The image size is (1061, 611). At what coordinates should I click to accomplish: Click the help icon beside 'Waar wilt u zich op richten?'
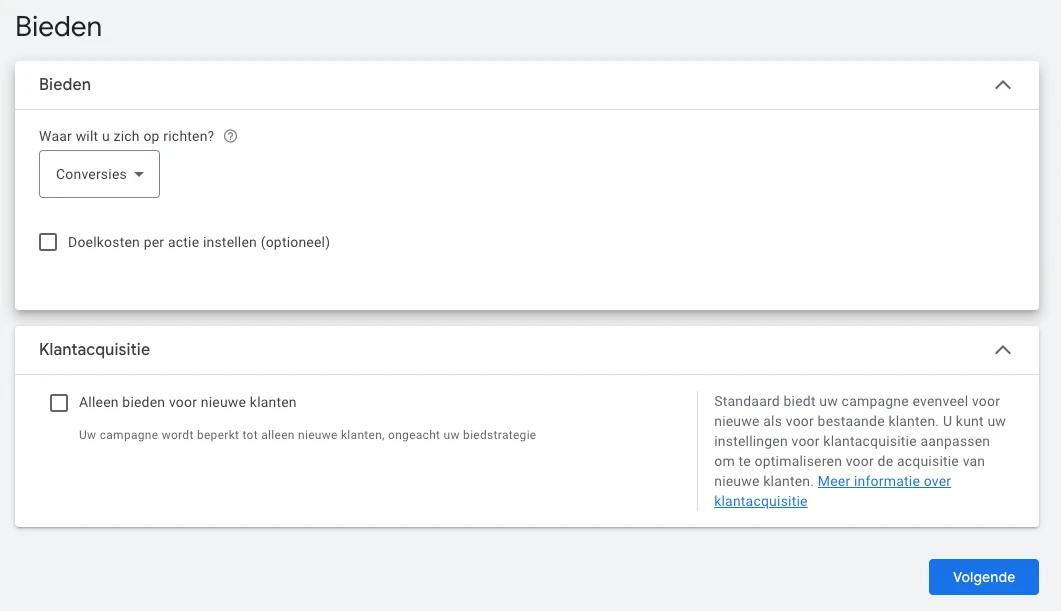click(231, 136)
